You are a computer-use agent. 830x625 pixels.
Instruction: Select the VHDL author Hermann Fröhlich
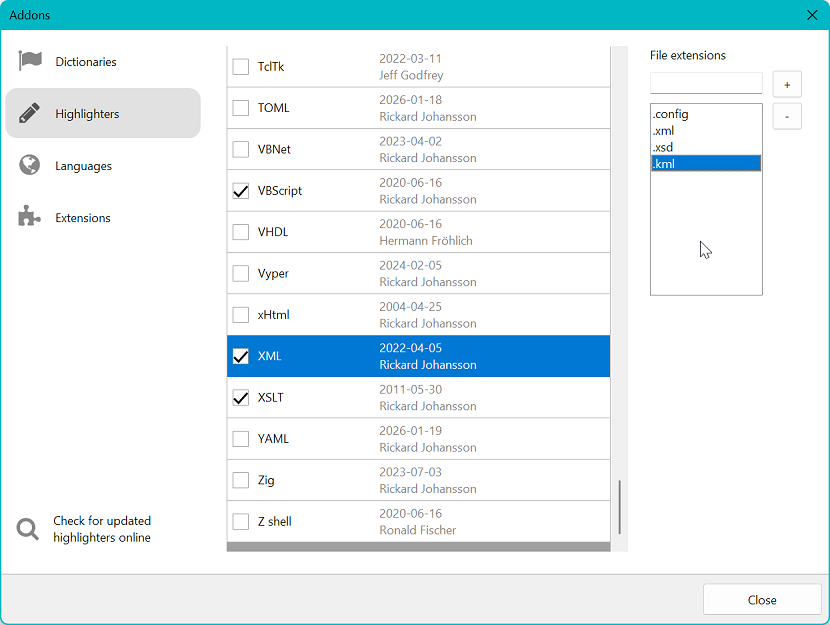[426, 241]
